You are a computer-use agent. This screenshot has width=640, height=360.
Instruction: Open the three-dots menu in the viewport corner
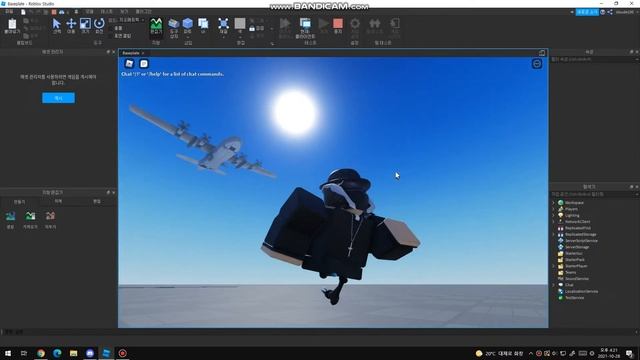pos(537,64)
